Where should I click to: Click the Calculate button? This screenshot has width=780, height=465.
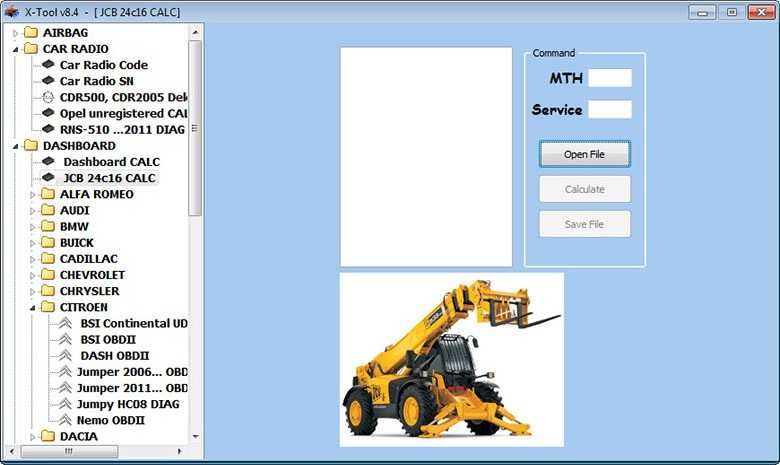tap(585, 189)
